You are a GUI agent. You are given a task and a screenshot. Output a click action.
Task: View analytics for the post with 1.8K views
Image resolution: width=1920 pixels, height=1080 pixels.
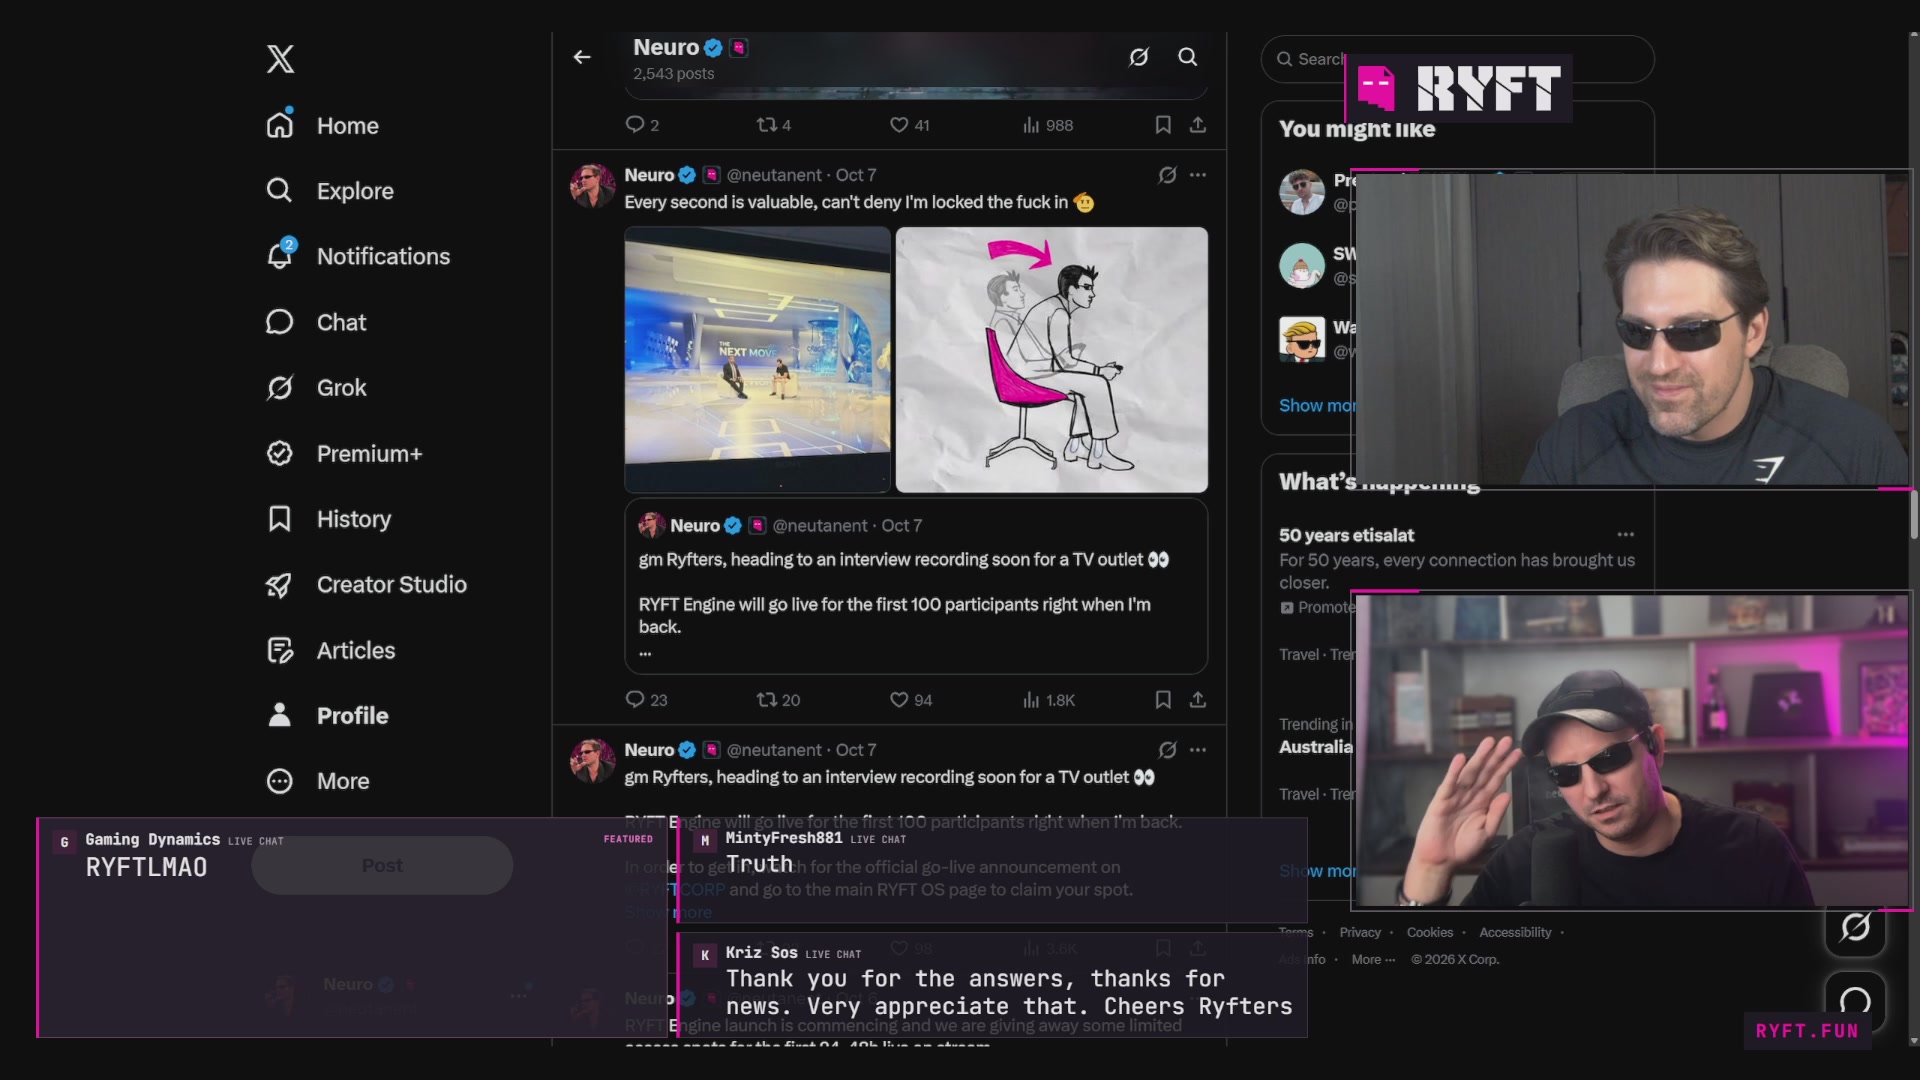(x=1048, y=700)
